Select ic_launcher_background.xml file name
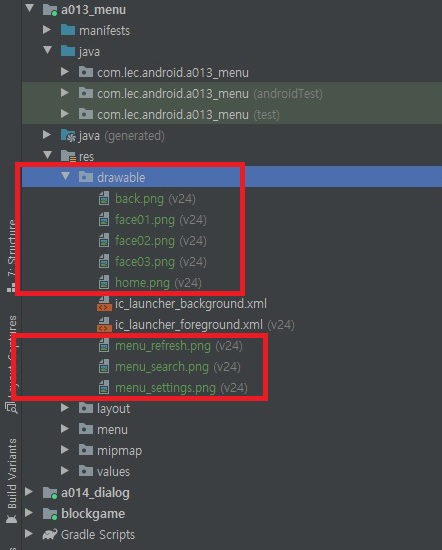Image resolution: width=442 pixels, height=550 pixels. pos(191,304)
